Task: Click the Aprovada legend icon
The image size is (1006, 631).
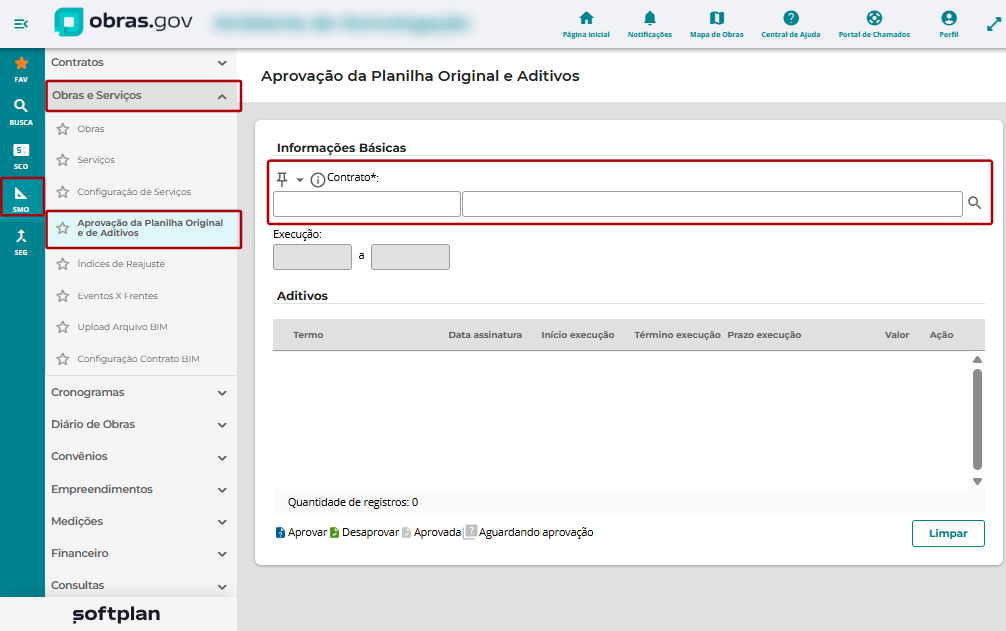Action: coord(406,533)
